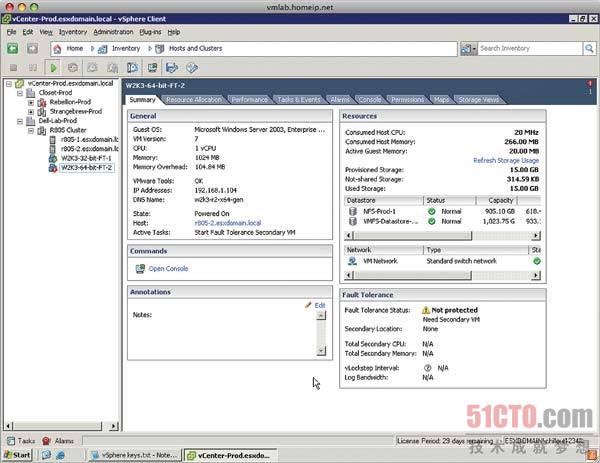Select W2K3-32-bit-FT-1 in inventory tree

click(x=86, y=158)
